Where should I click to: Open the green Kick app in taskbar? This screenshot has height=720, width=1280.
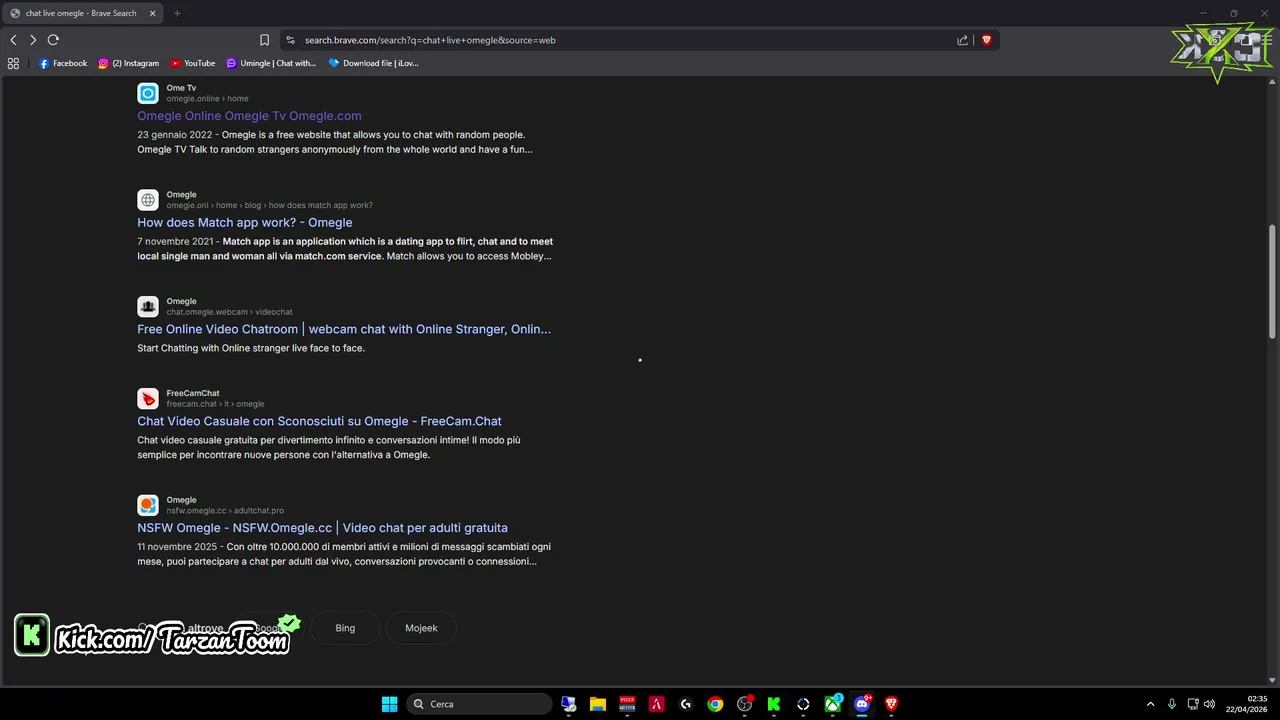click(x=773, y=704)
